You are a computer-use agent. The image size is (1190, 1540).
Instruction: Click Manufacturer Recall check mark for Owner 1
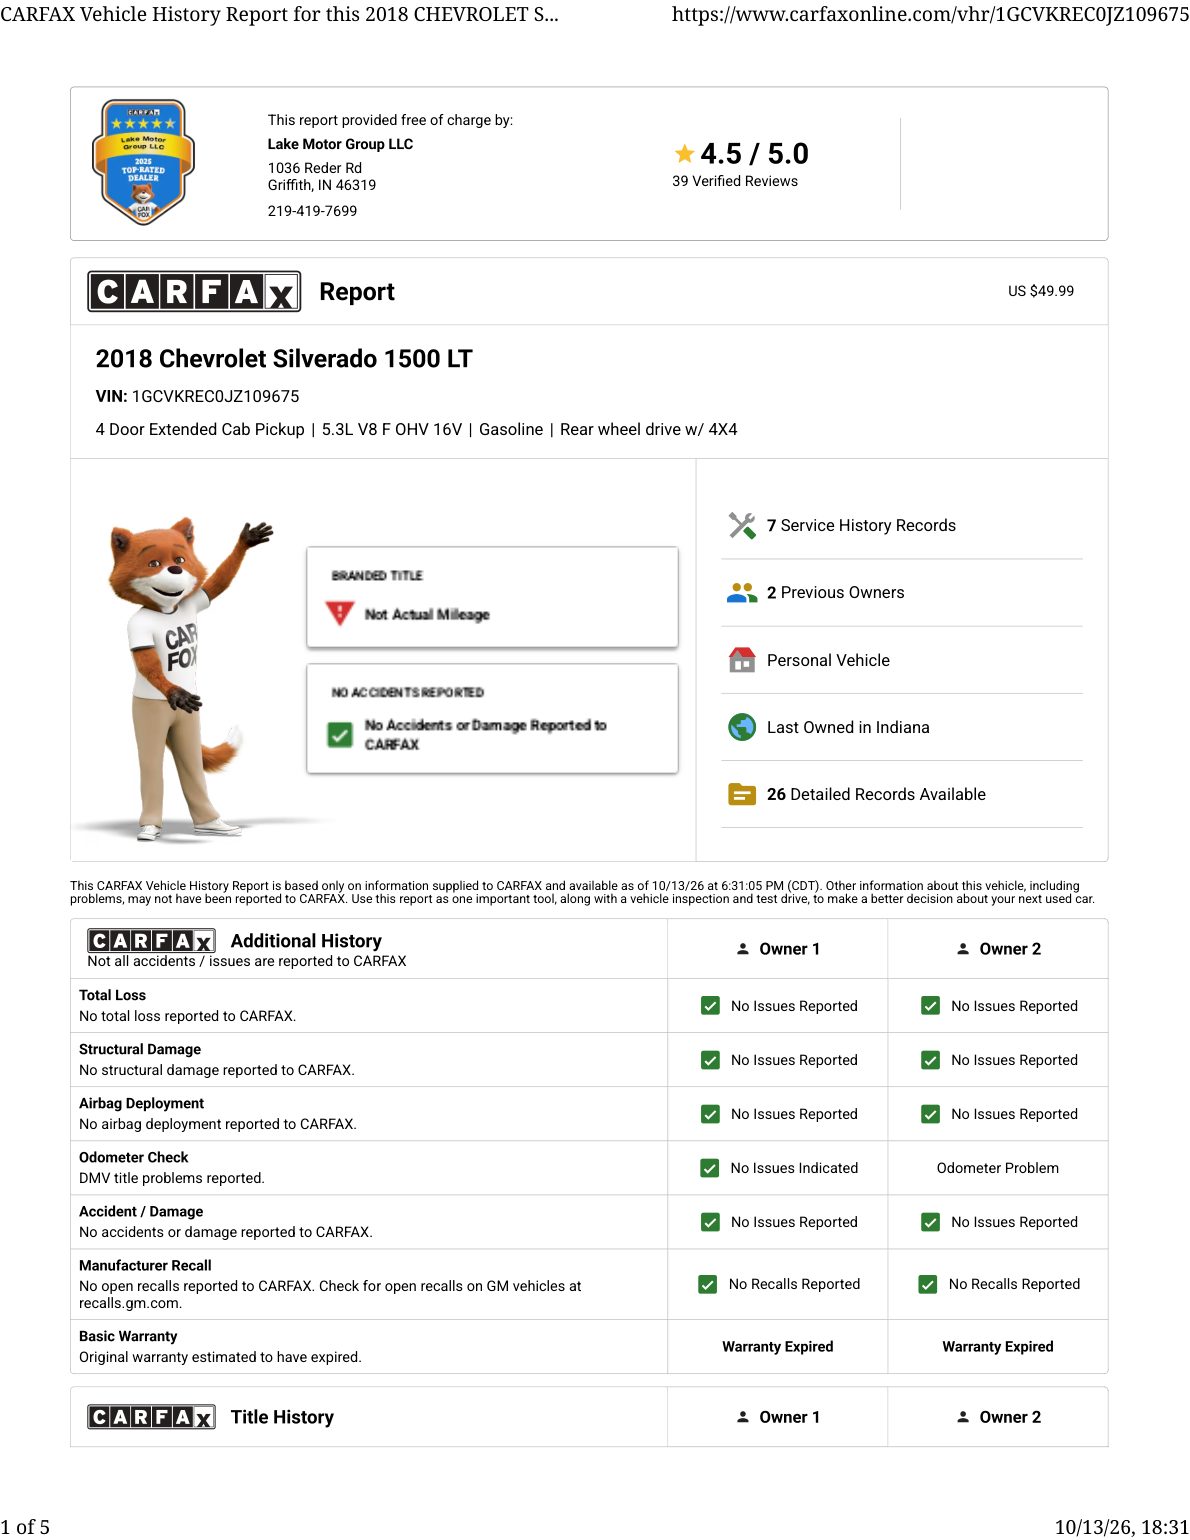click(x=708, y=1284)
